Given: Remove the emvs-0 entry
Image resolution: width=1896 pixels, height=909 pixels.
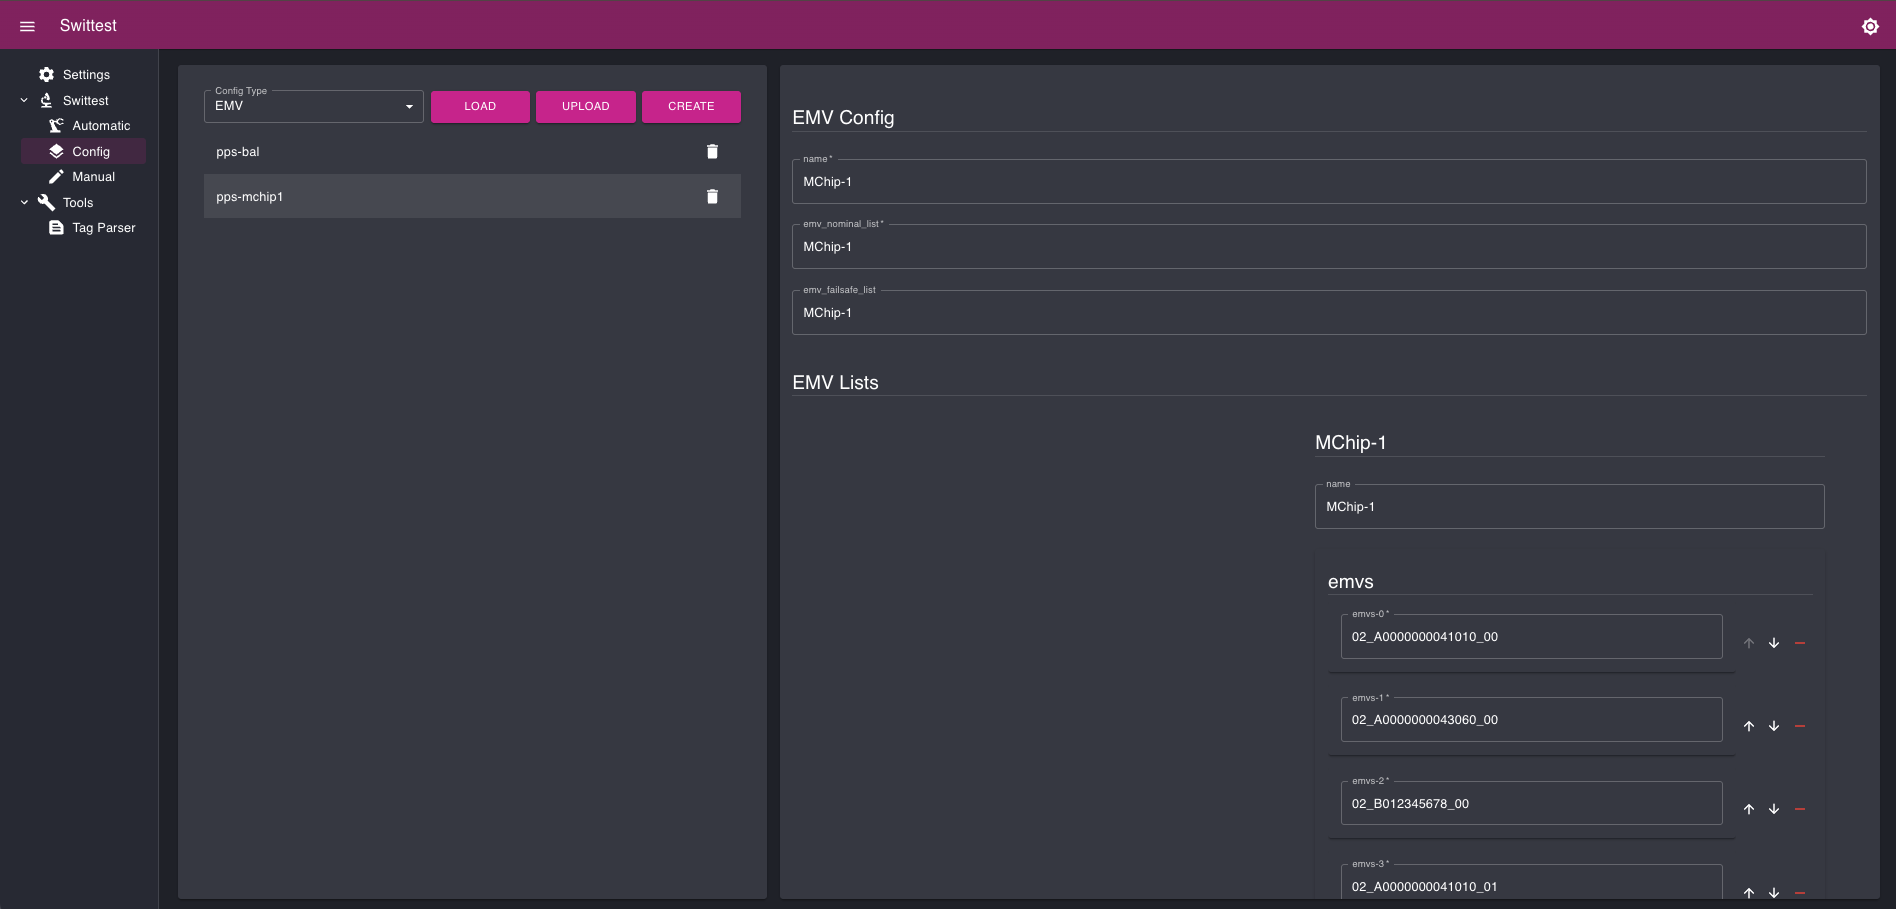Looking at the screenshot, I should click(1800, 643).
